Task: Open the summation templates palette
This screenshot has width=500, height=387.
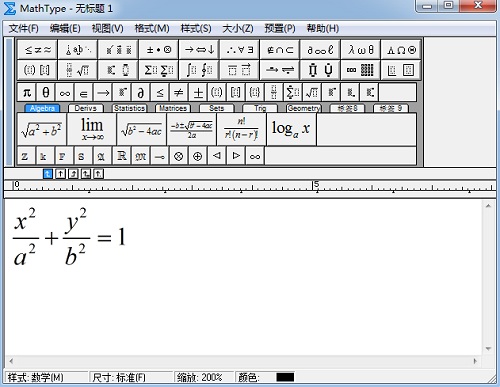Action: pyautogui.click(x=159, y=70)
